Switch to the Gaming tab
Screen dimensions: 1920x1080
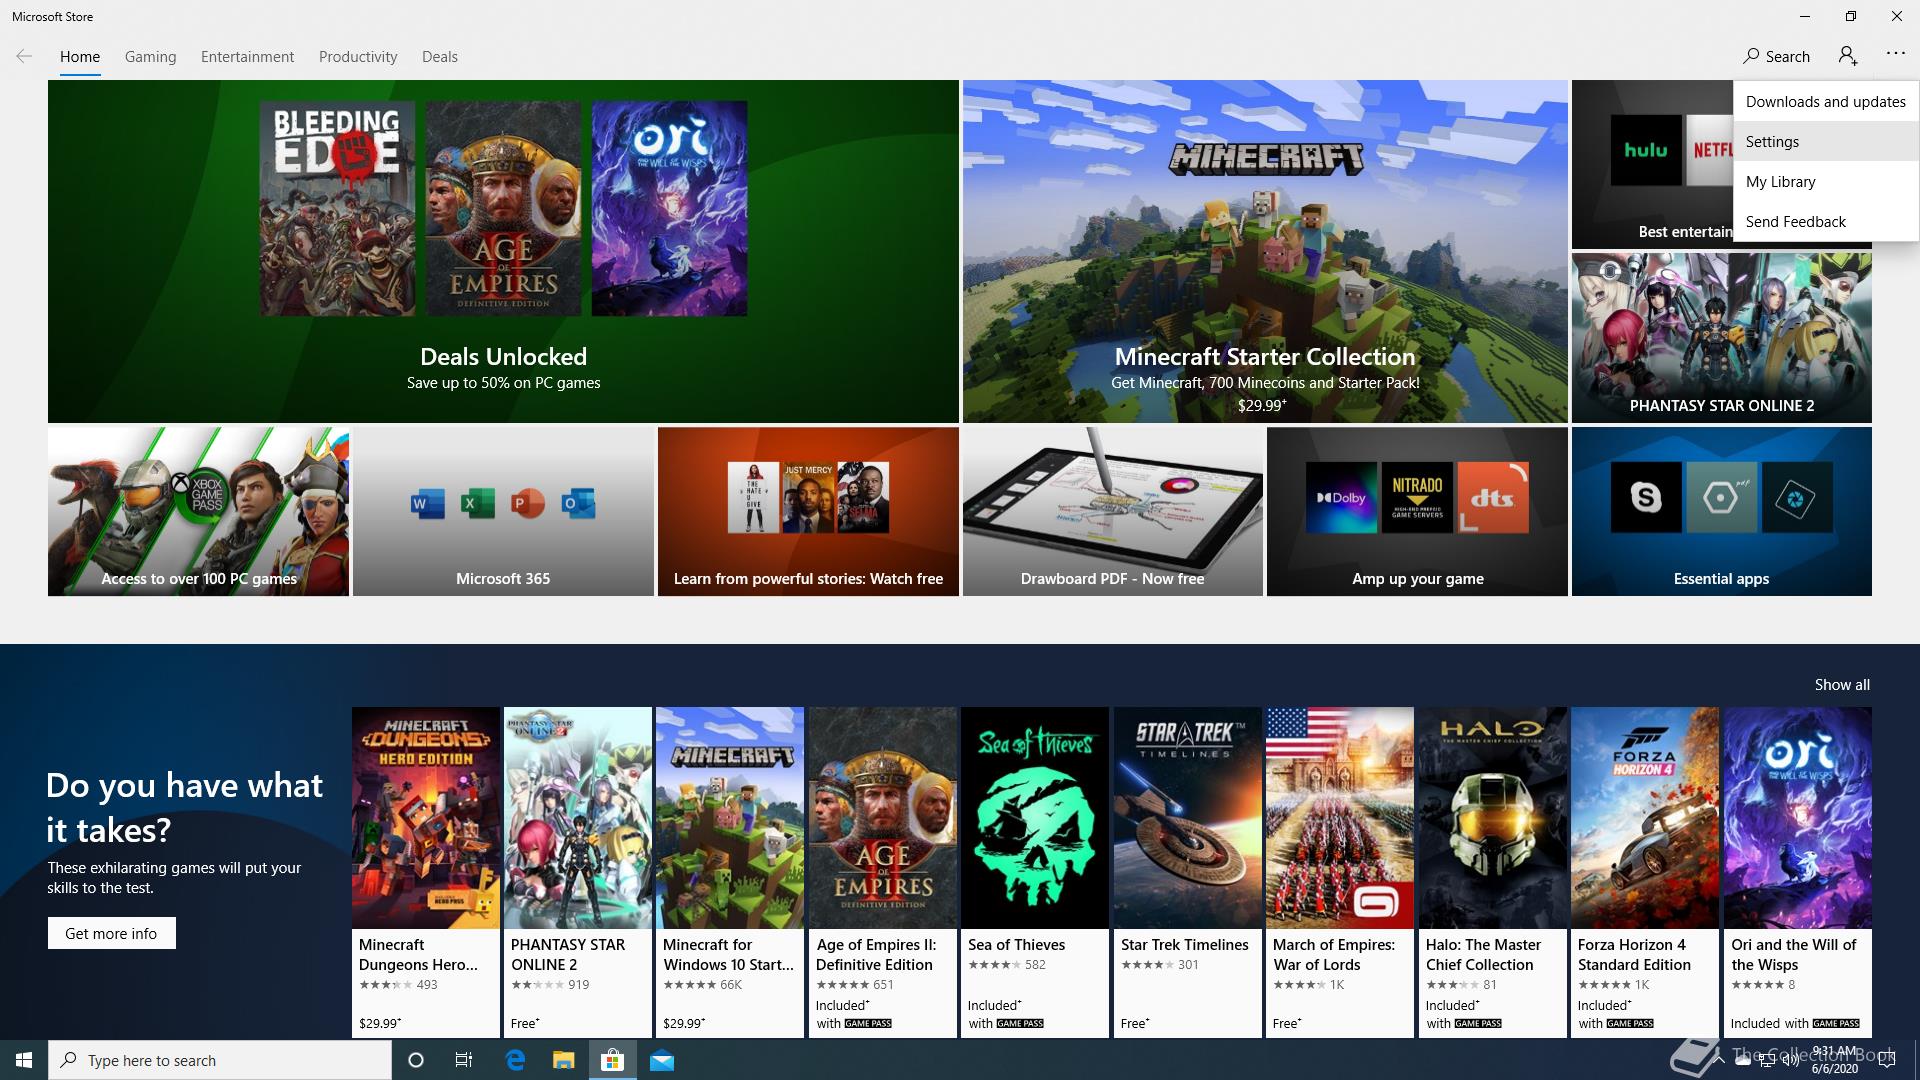point(150,57)
